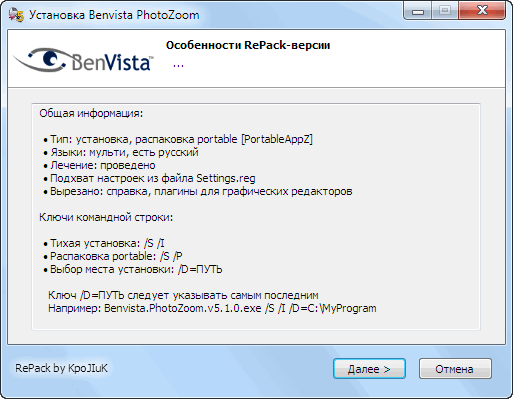The image size is (513, 399).
Task: Click the RePack by KpoJIuK label
Action: tap(61, 368)
